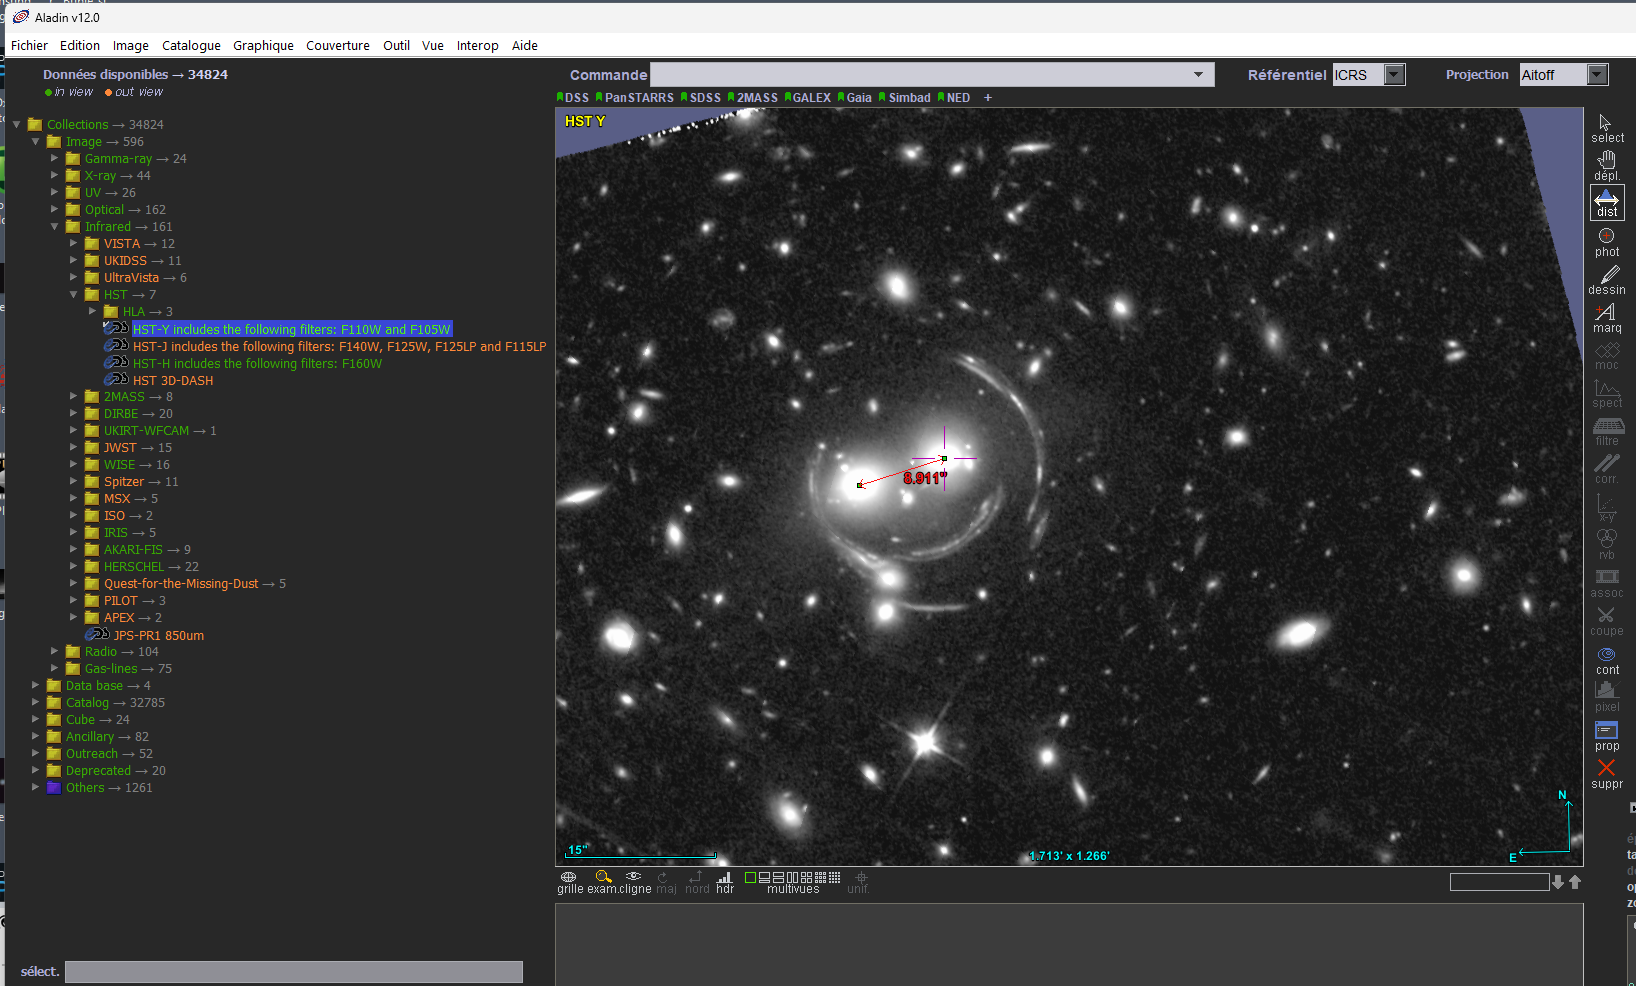
Task: Open the hdr histogram icon
Action: coord(725,882)
